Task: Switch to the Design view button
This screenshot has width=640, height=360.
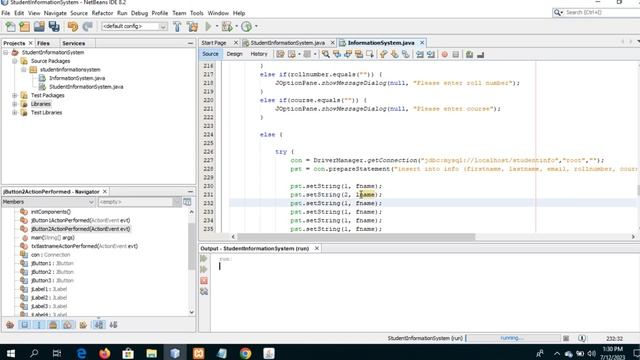Action: coord(234,54)
